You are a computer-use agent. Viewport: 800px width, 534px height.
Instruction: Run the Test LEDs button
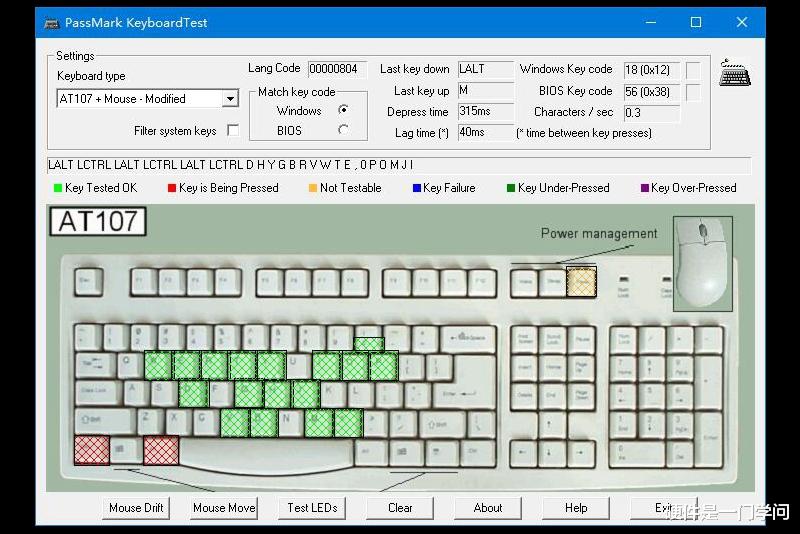[x=312, y=508]
